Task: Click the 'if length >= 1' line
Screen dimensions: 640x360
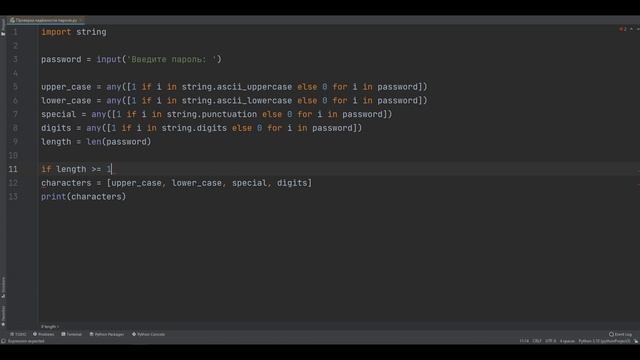Action: point(76,169)
